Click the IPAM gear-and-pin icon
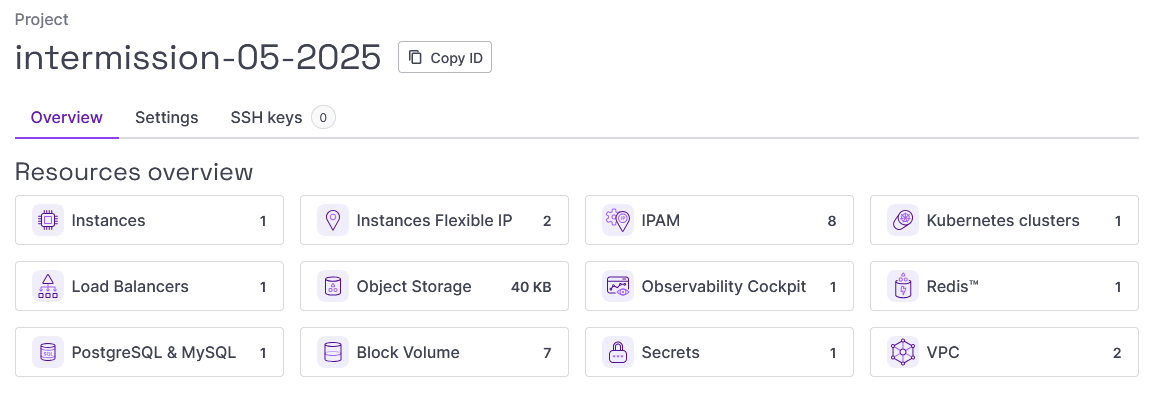This screenshot has height=404, width=1166. click(x=618, y=220)
